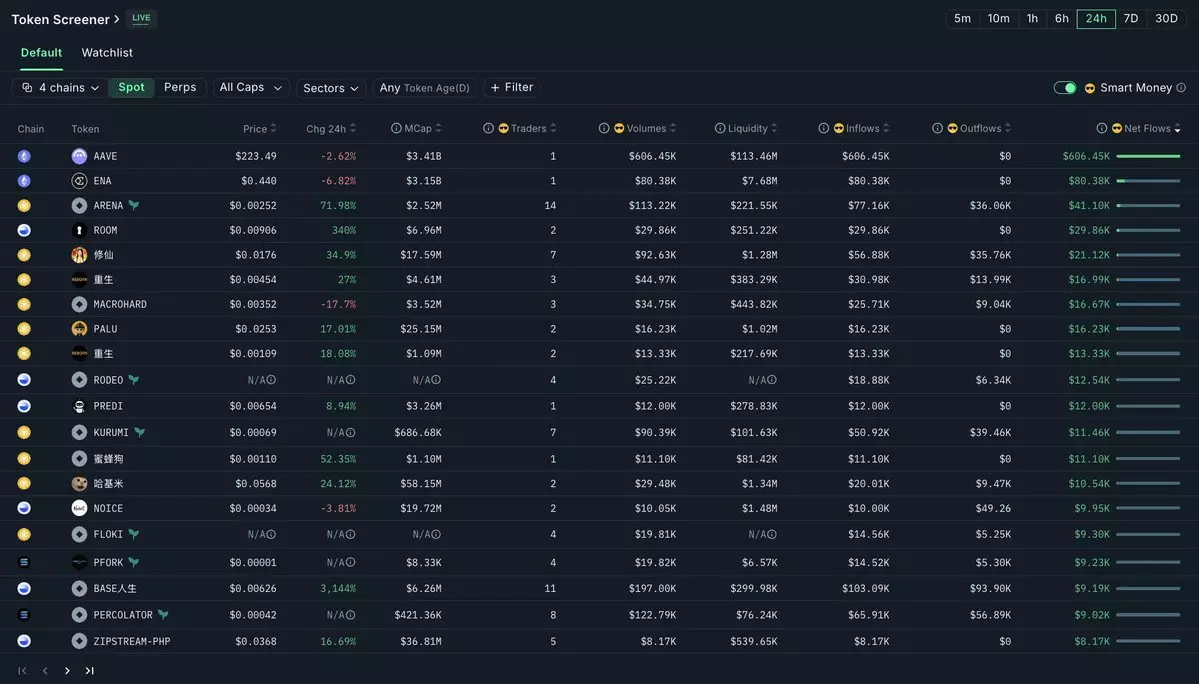Go to the next page arrow

(67, 670)
